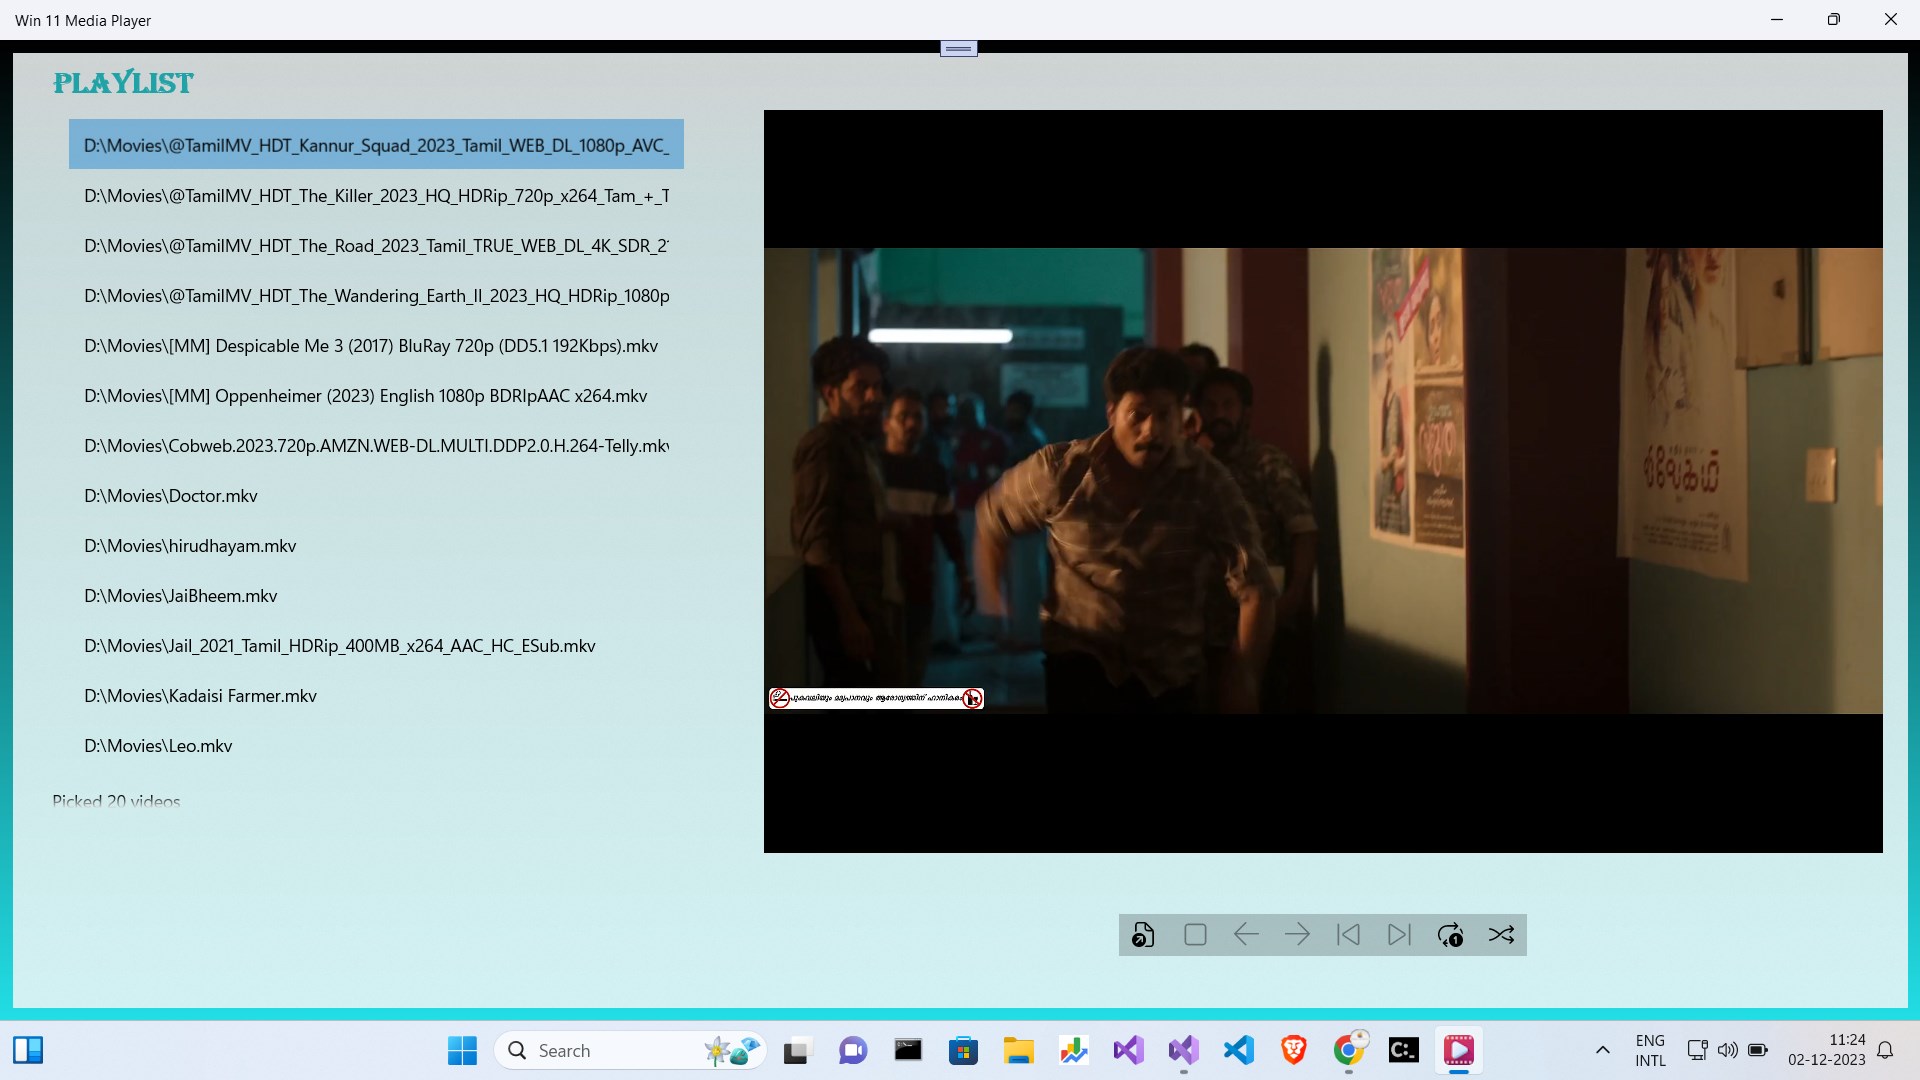Select hirudhayam.mkv in the playlist
1920x1080 pixels.
tap(376, 546)
